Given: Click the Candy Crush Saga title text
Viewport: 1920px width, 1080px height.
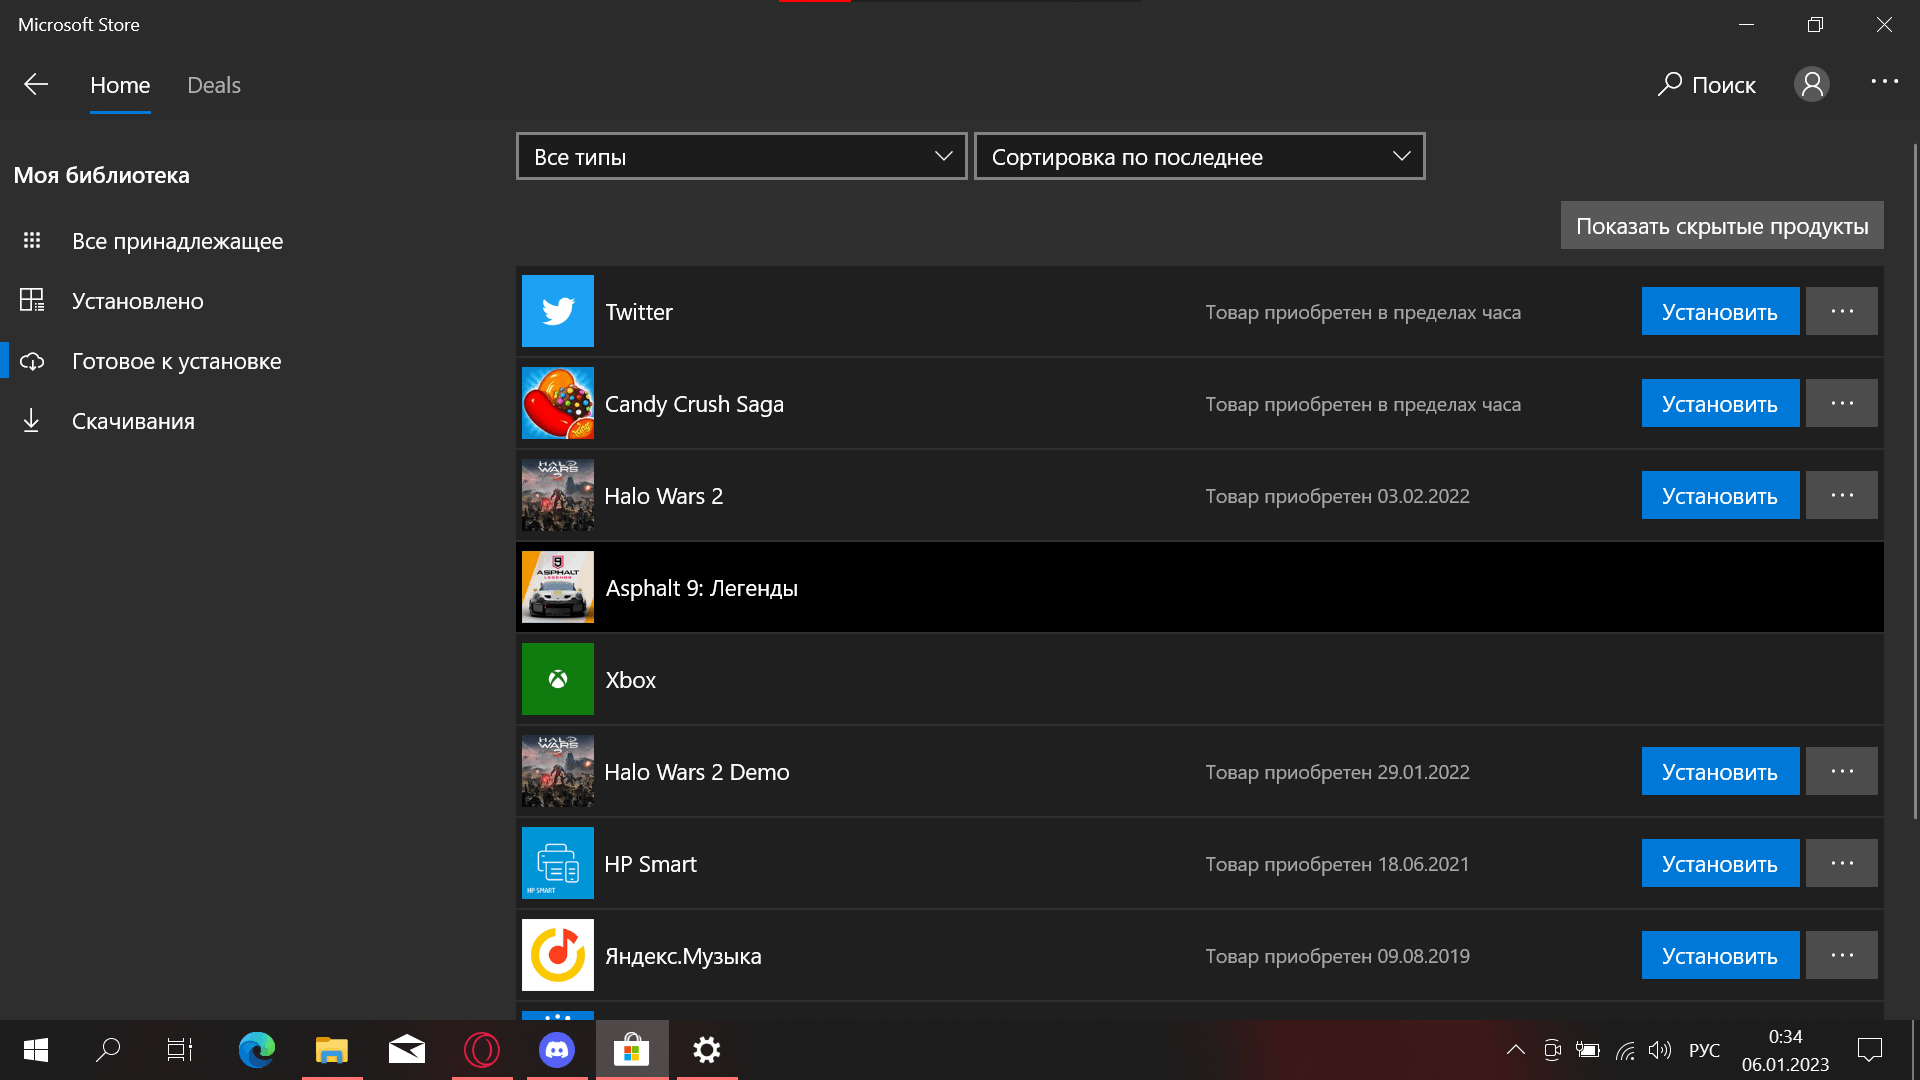Looking at the screenshot, I should [x=694, y=404].
